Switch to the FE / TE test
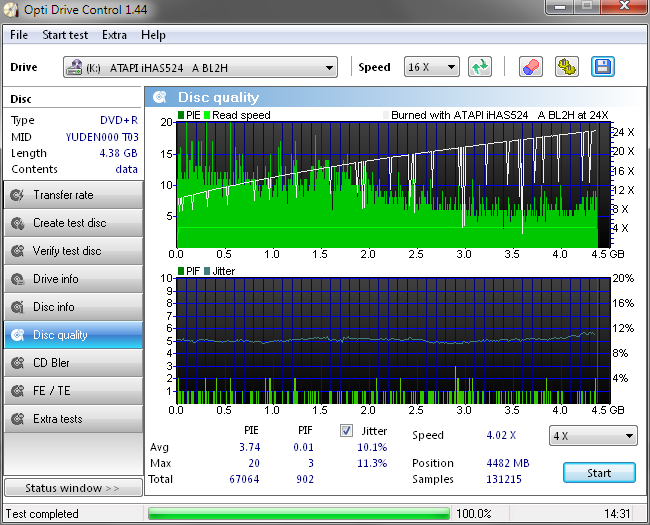Screen dimensions: 650x525 [x=73, y=391]
